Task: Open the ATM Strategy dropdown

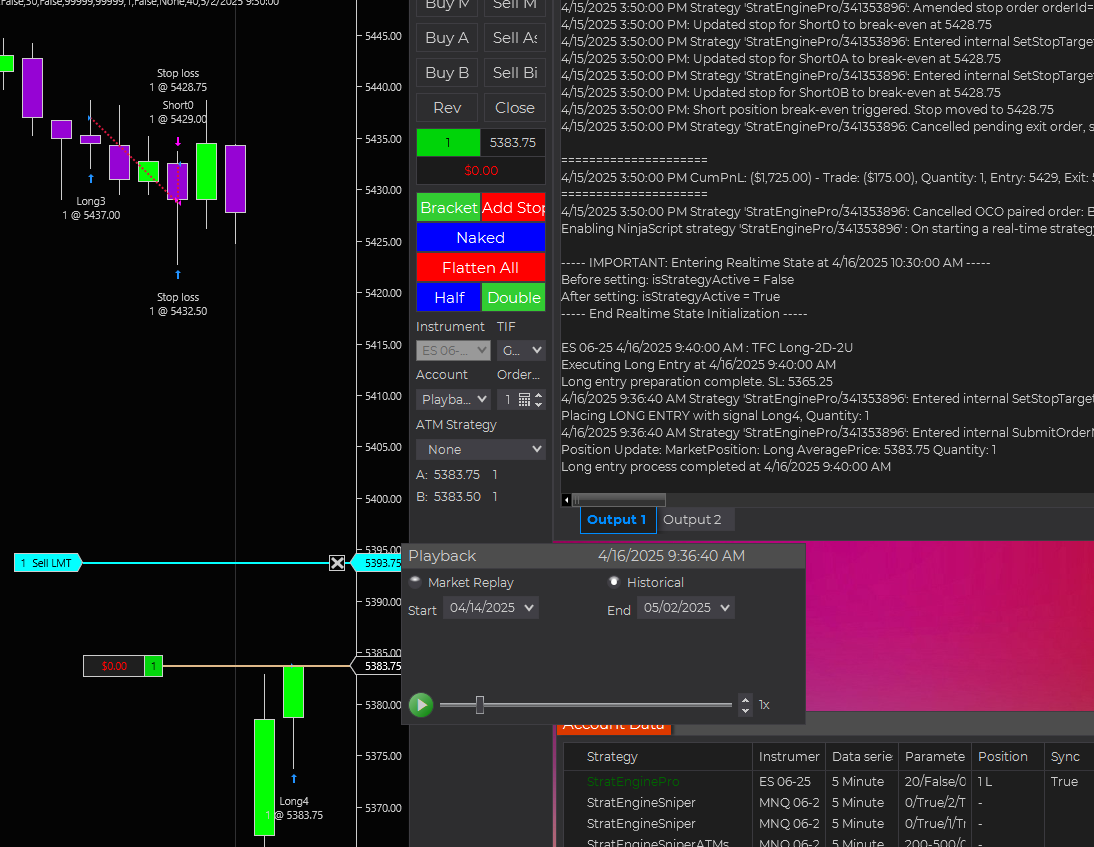Action: point(481,449)
